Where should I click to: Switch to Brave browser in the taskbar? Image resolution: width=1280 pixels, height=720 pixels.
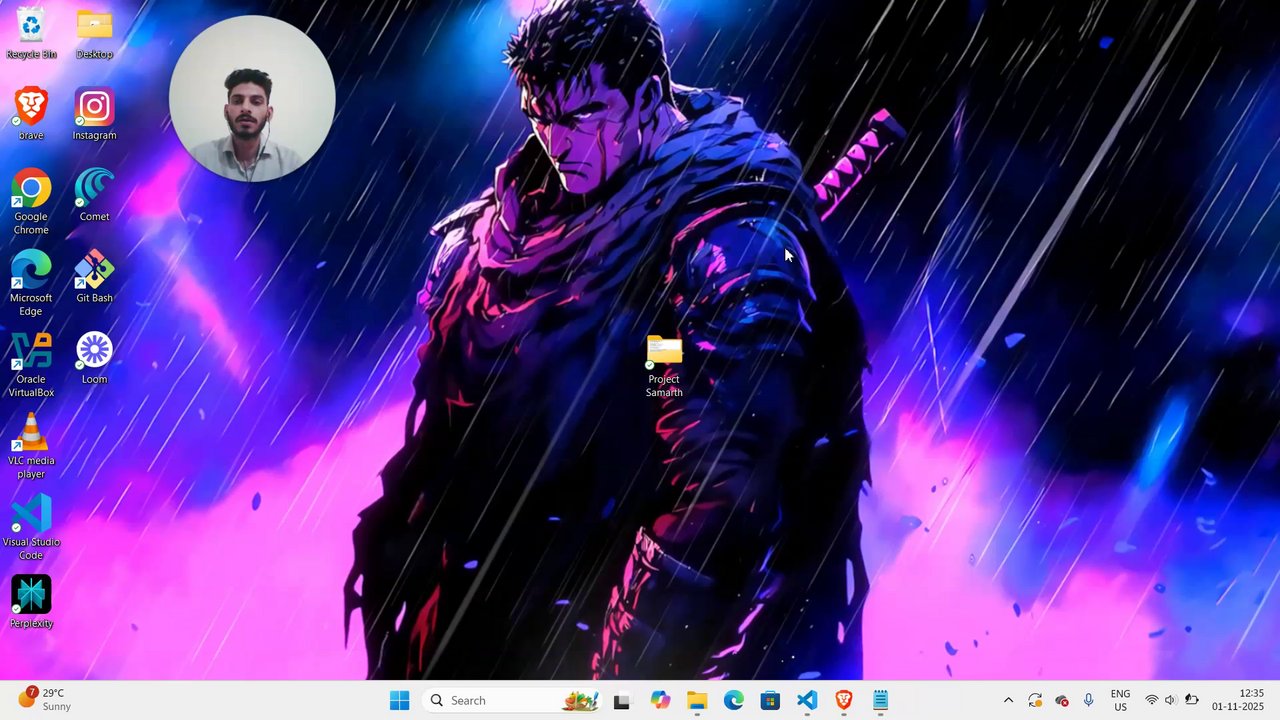pos(844,701)
